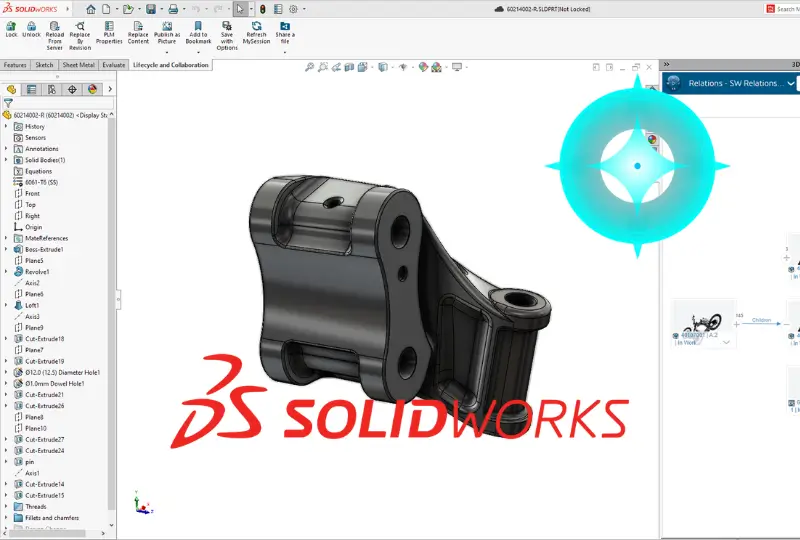Open the DimXpertManager crosshair tab

pyautogui.click(x=72, y=89)
